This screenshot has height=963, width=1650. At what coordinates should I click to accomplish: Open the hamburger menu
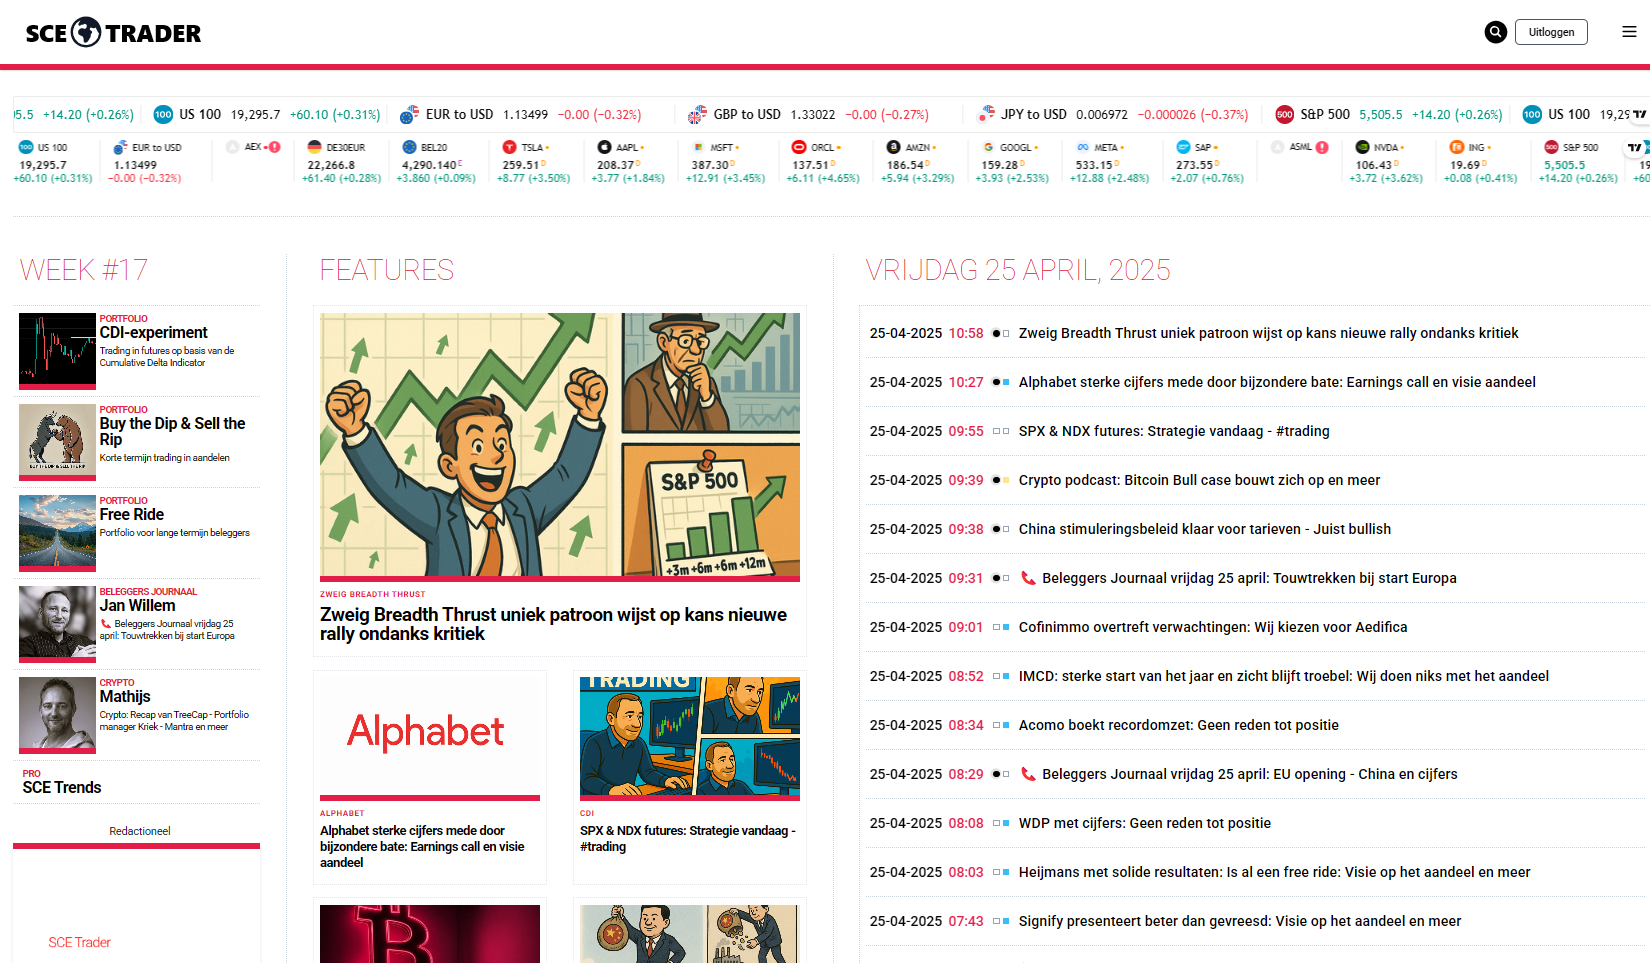1629,32
